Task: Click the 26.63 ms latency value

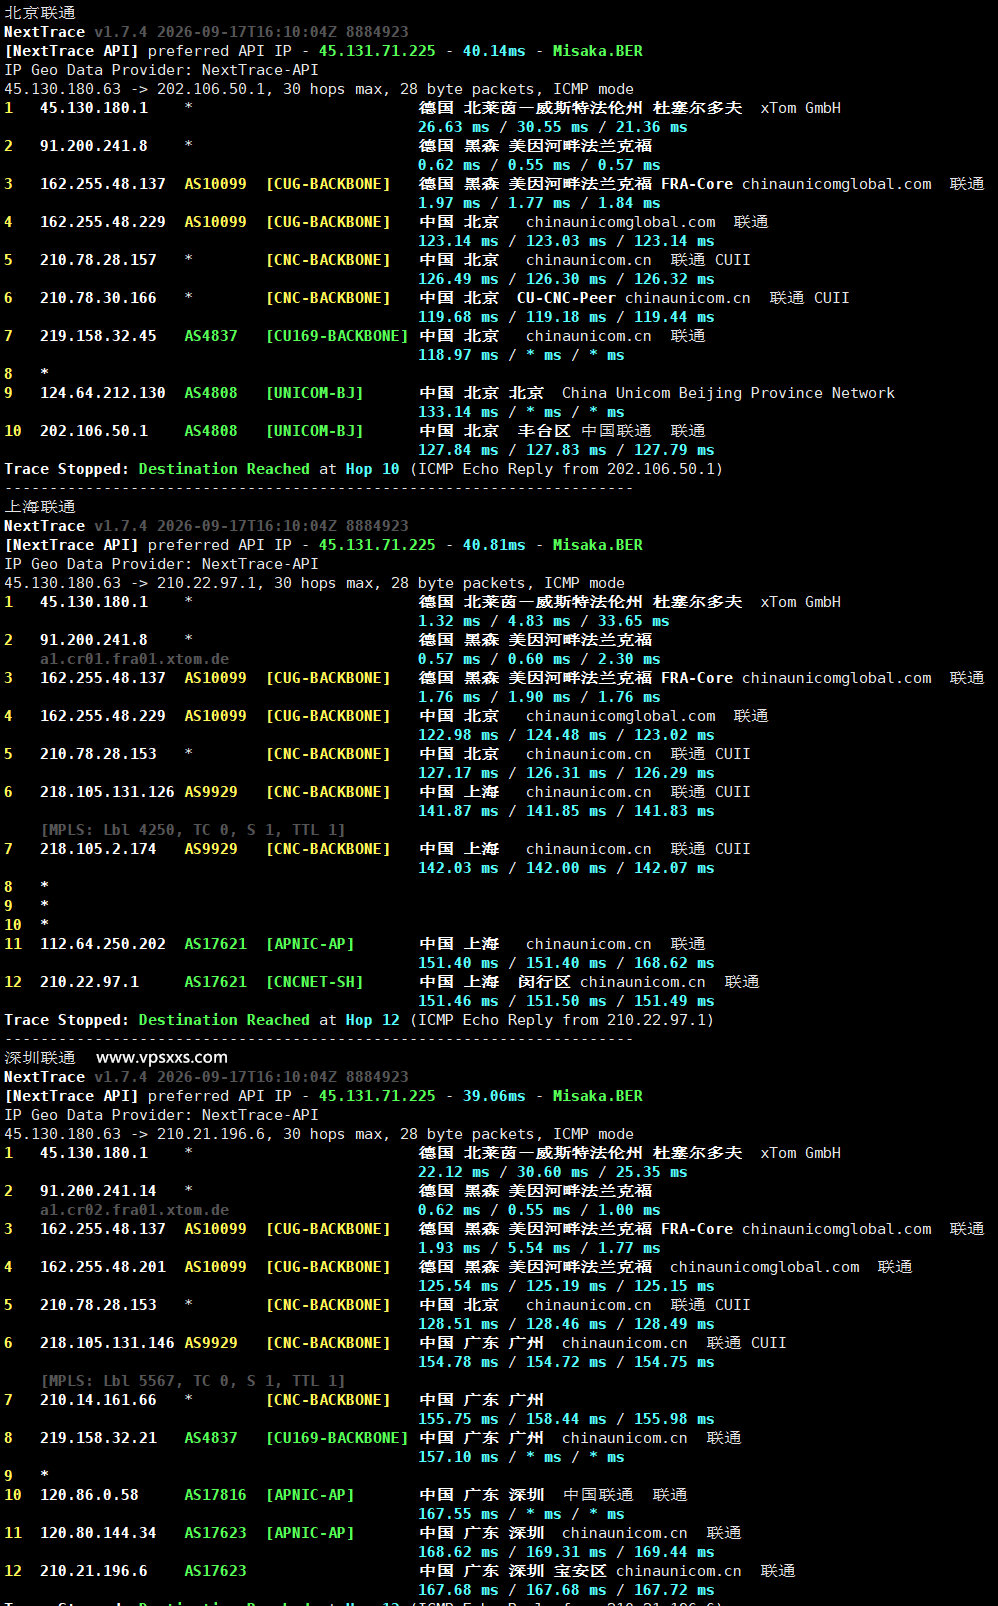Action: point(454,127)
